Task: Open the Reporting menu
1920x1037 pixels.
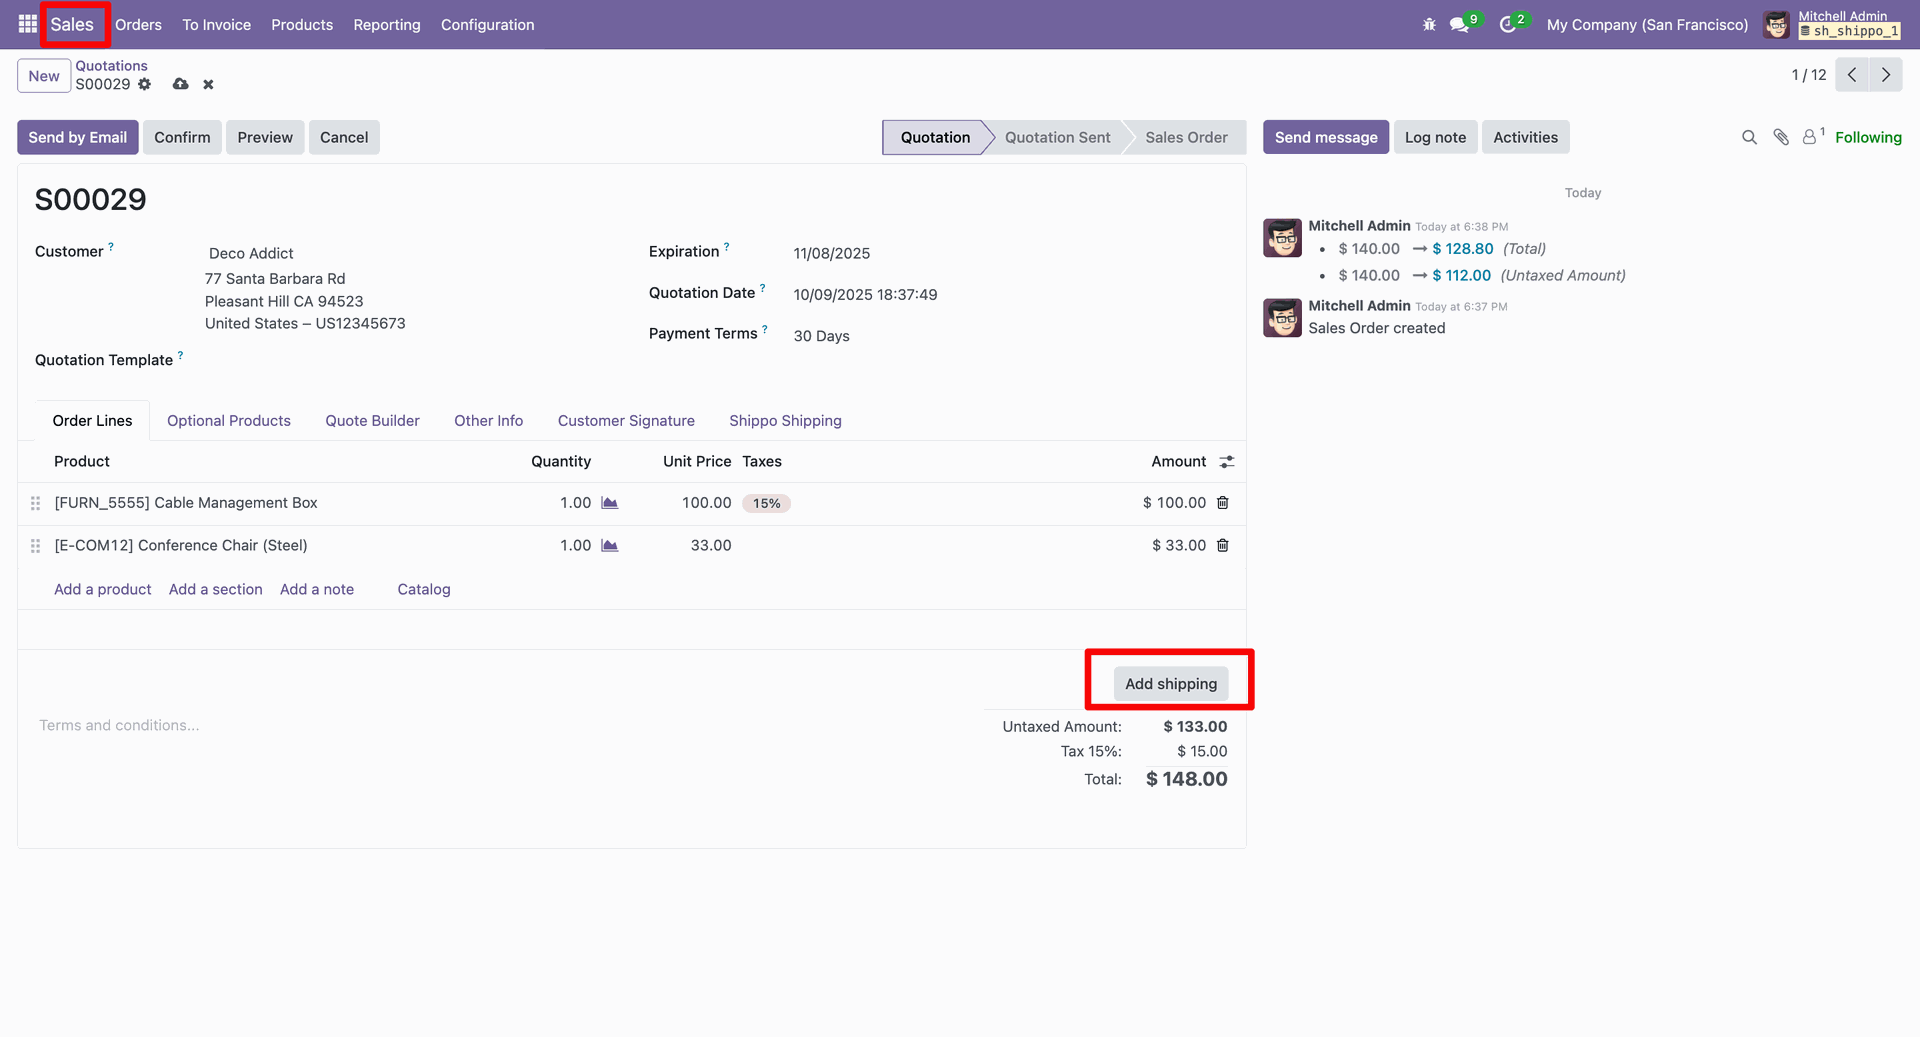Action: 386,24
